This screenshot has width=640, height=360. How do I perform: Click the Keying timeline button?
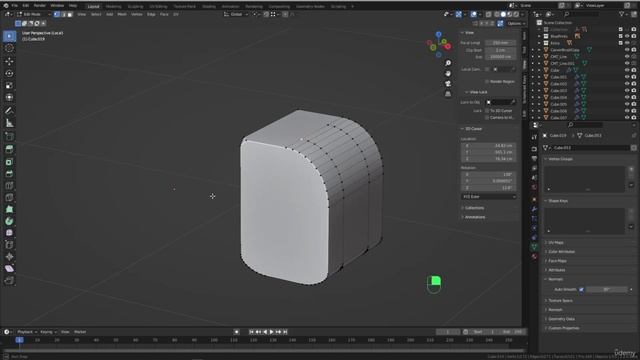pos(48,332)
